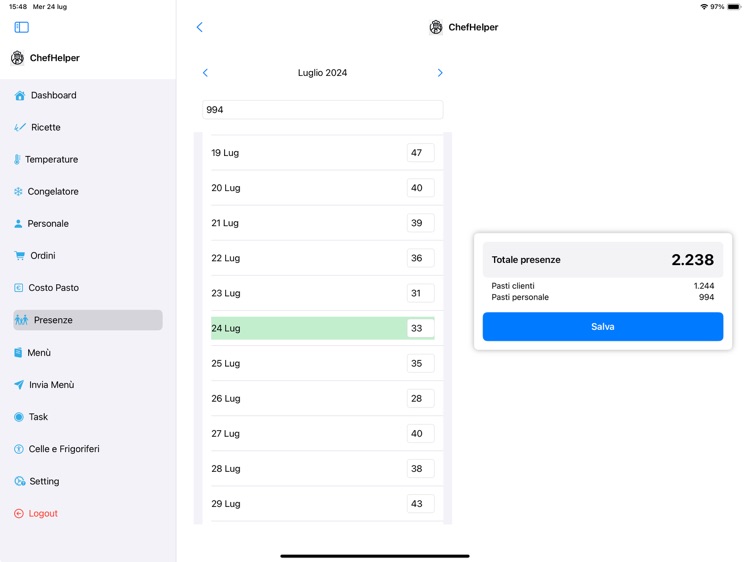Select the 24 Lug row label

[226, 328]
